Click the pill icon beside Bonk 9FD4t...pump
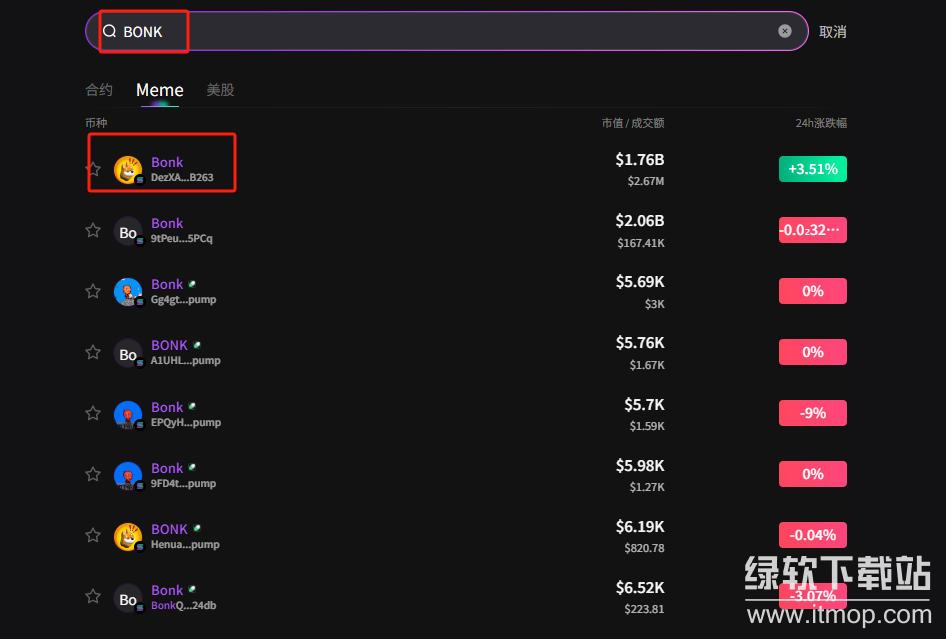 pyautogui.click(x=192, y=467)
